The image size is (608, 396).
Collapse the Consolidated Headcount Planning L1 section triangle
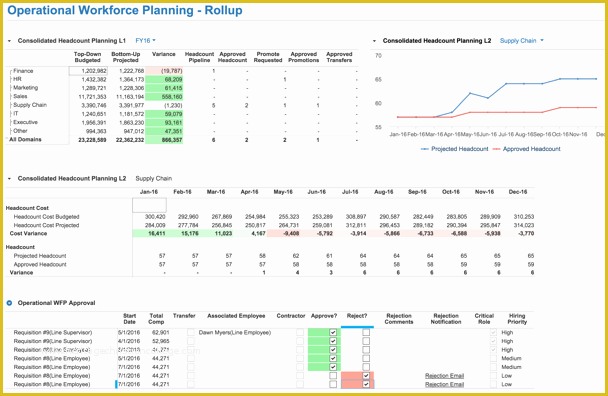[x=9, y=41]
